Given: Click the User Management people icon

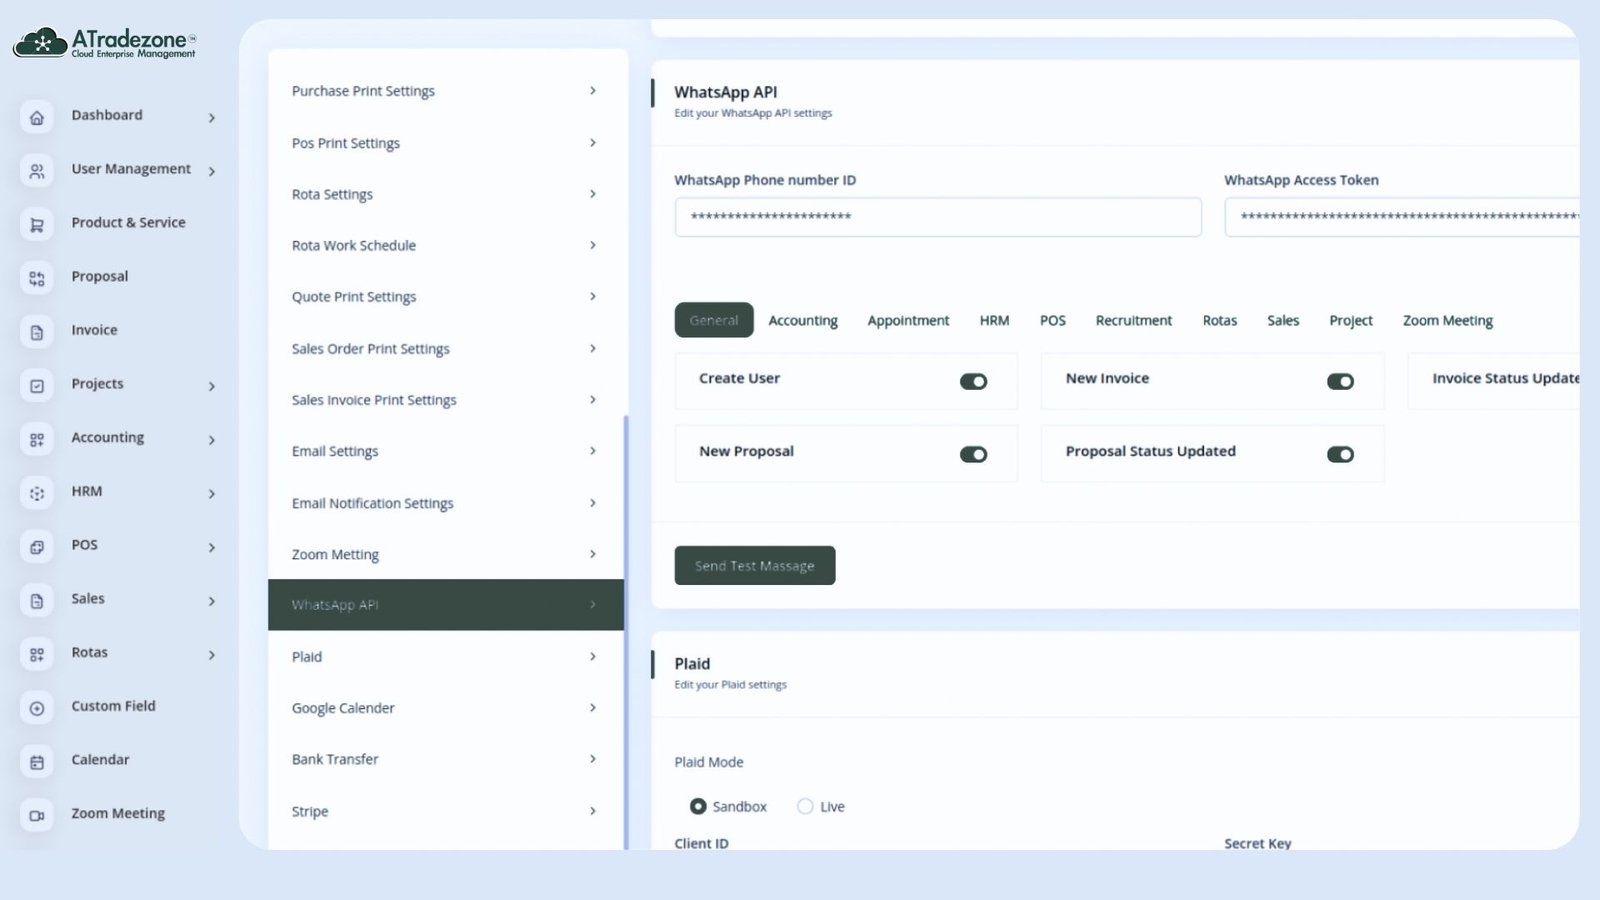Looking at the screenshot, I should tap(37, 172).
